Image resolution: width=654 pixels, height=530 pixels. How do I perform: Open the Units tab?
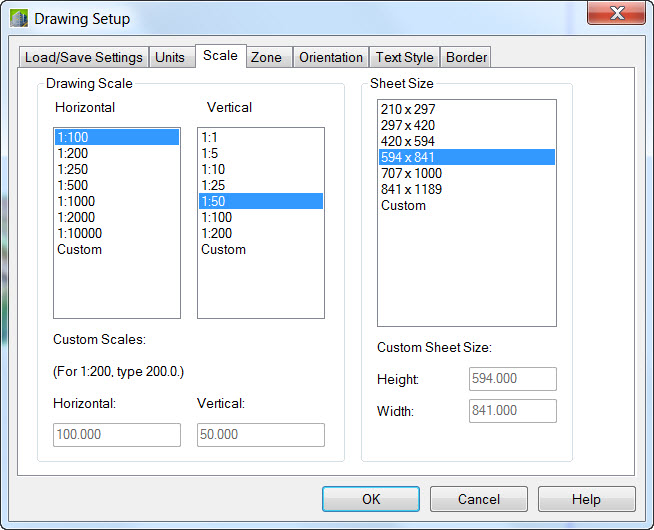170,57
